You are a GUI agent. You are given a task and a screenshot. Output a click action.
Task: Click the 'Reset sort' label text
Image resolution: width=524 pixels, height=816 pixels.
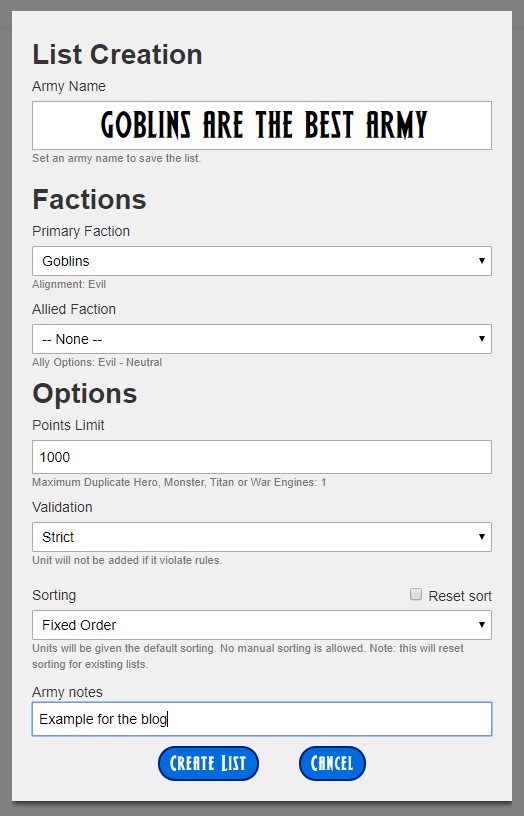[459, 596]
